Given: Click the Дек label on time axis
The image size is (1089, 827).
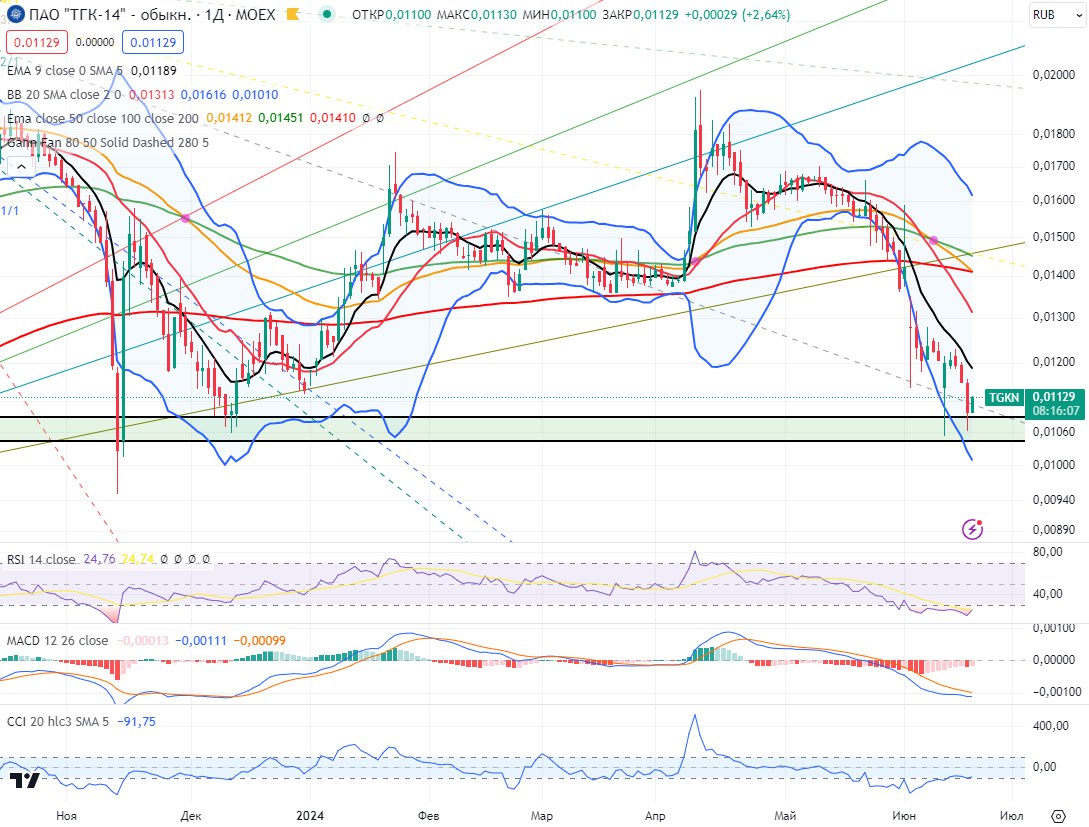Looking at the screenshot, I should (x=190, y=815).
